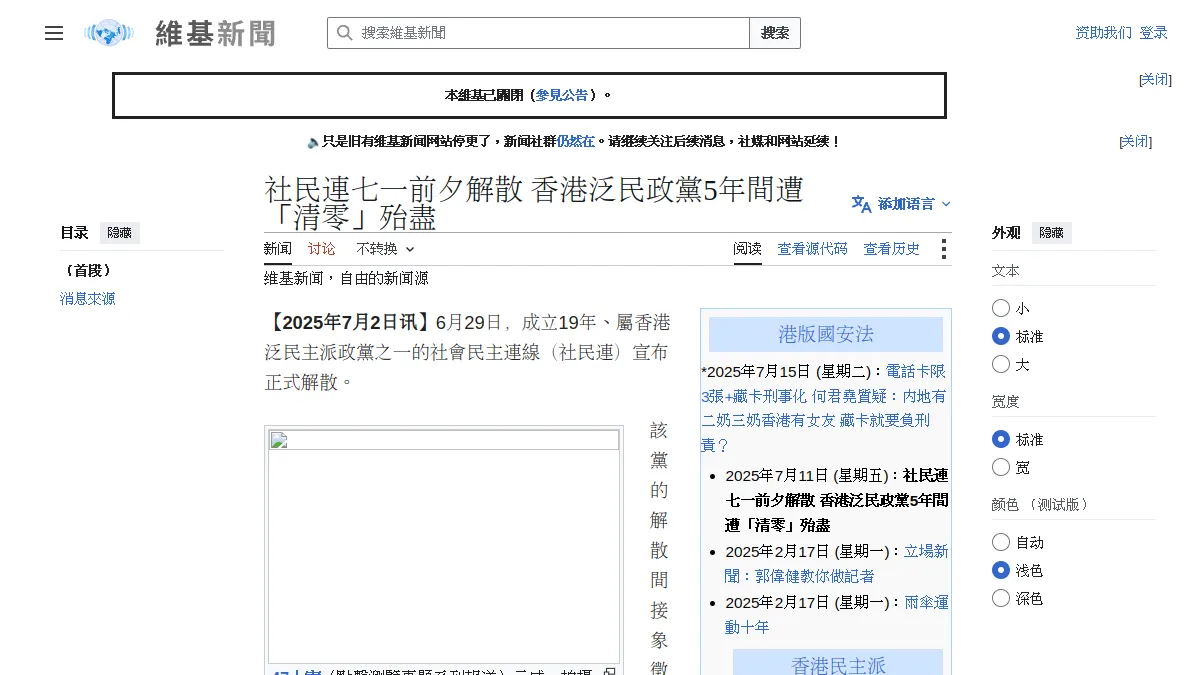The height and width of the screenshot is (675, 1200).
Task: Click the Wikinews globe logo
Action: click(109, 33)
